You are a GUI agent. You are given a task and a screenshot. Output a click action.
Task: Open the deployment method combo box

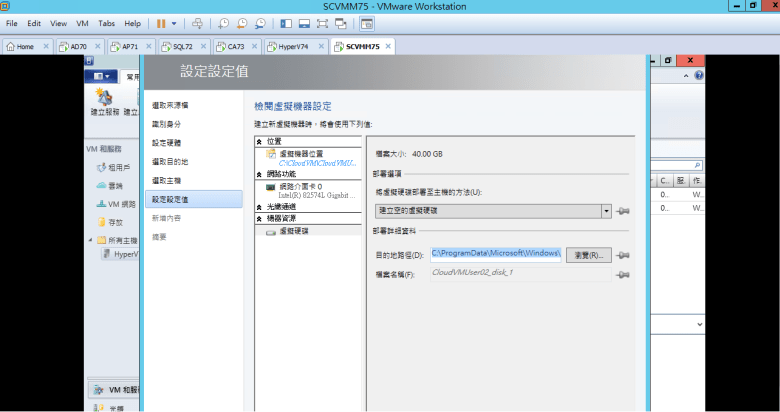point(606,211)
